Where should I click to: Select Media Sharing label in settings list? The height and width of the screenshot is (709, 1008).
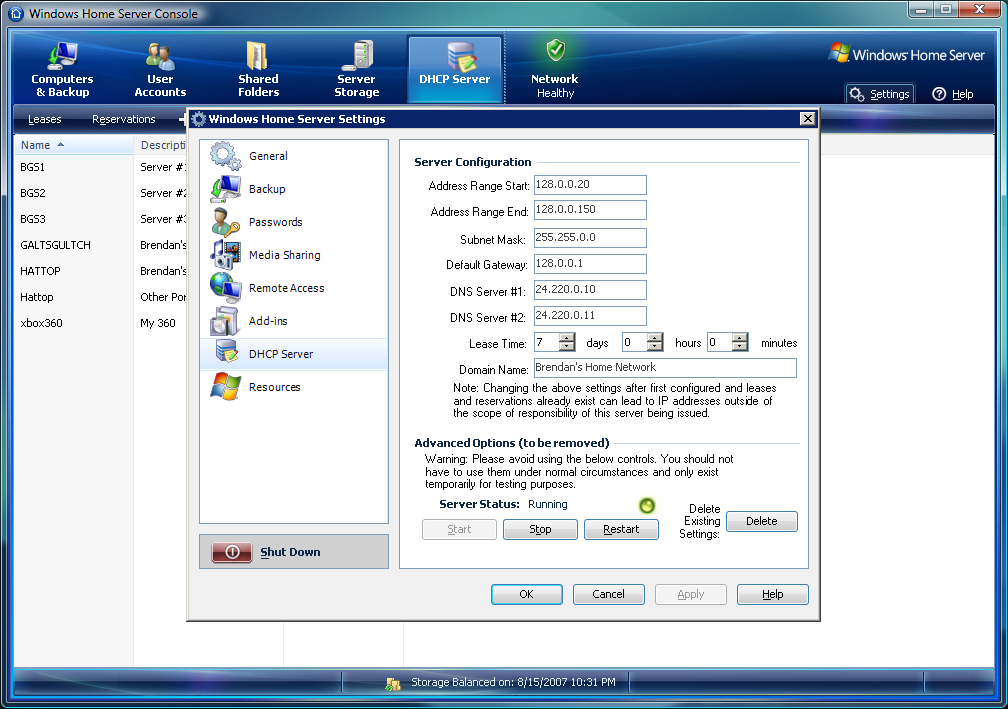click(x=285, y=255)
